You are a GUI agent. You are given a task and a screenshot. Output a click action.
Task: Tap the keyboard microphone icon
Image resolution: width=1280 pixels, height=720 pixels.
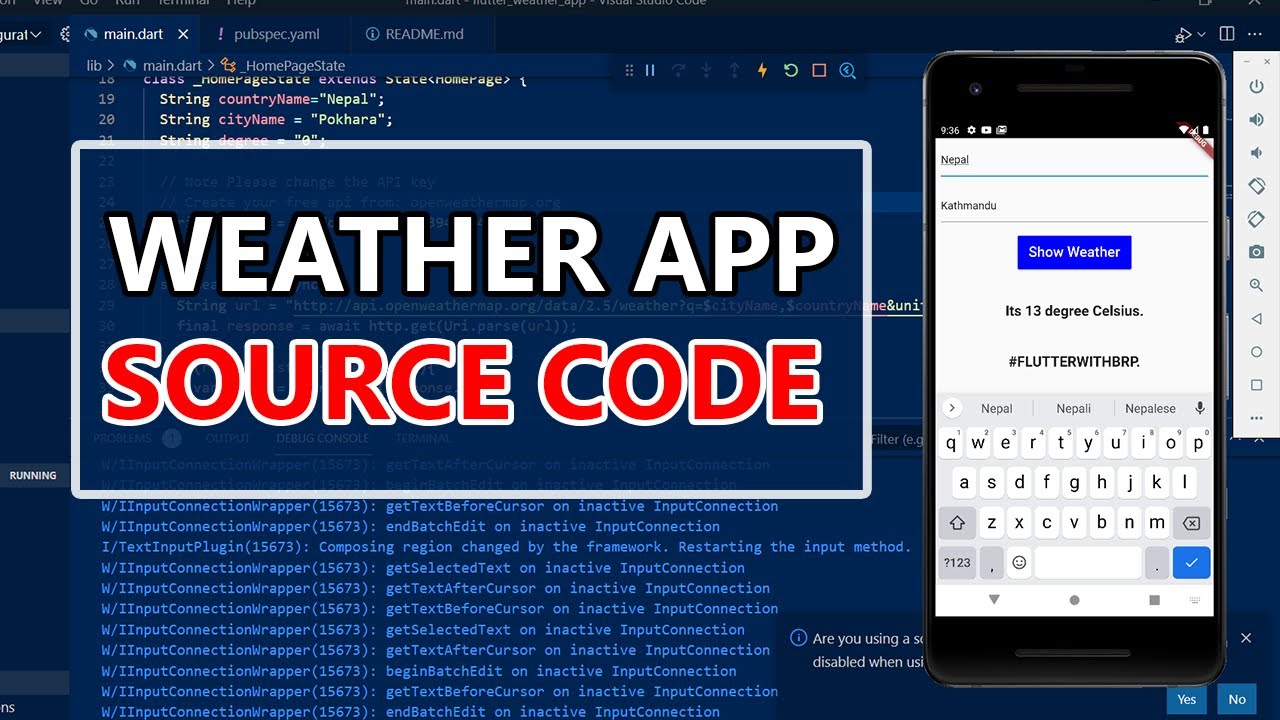1200,408
